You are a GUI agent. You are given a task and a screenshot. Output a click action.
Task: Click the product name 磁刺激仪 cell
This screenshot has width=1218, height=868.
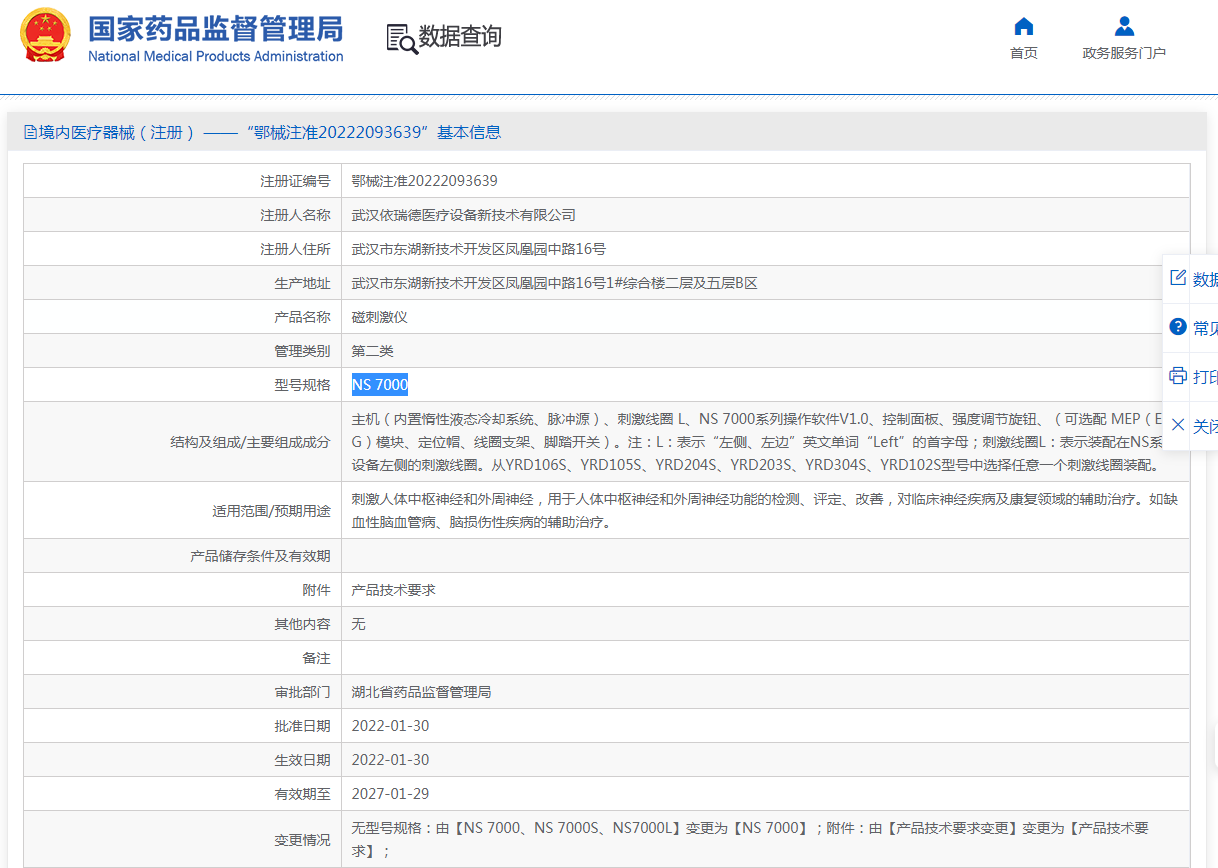tap(379, 317)
